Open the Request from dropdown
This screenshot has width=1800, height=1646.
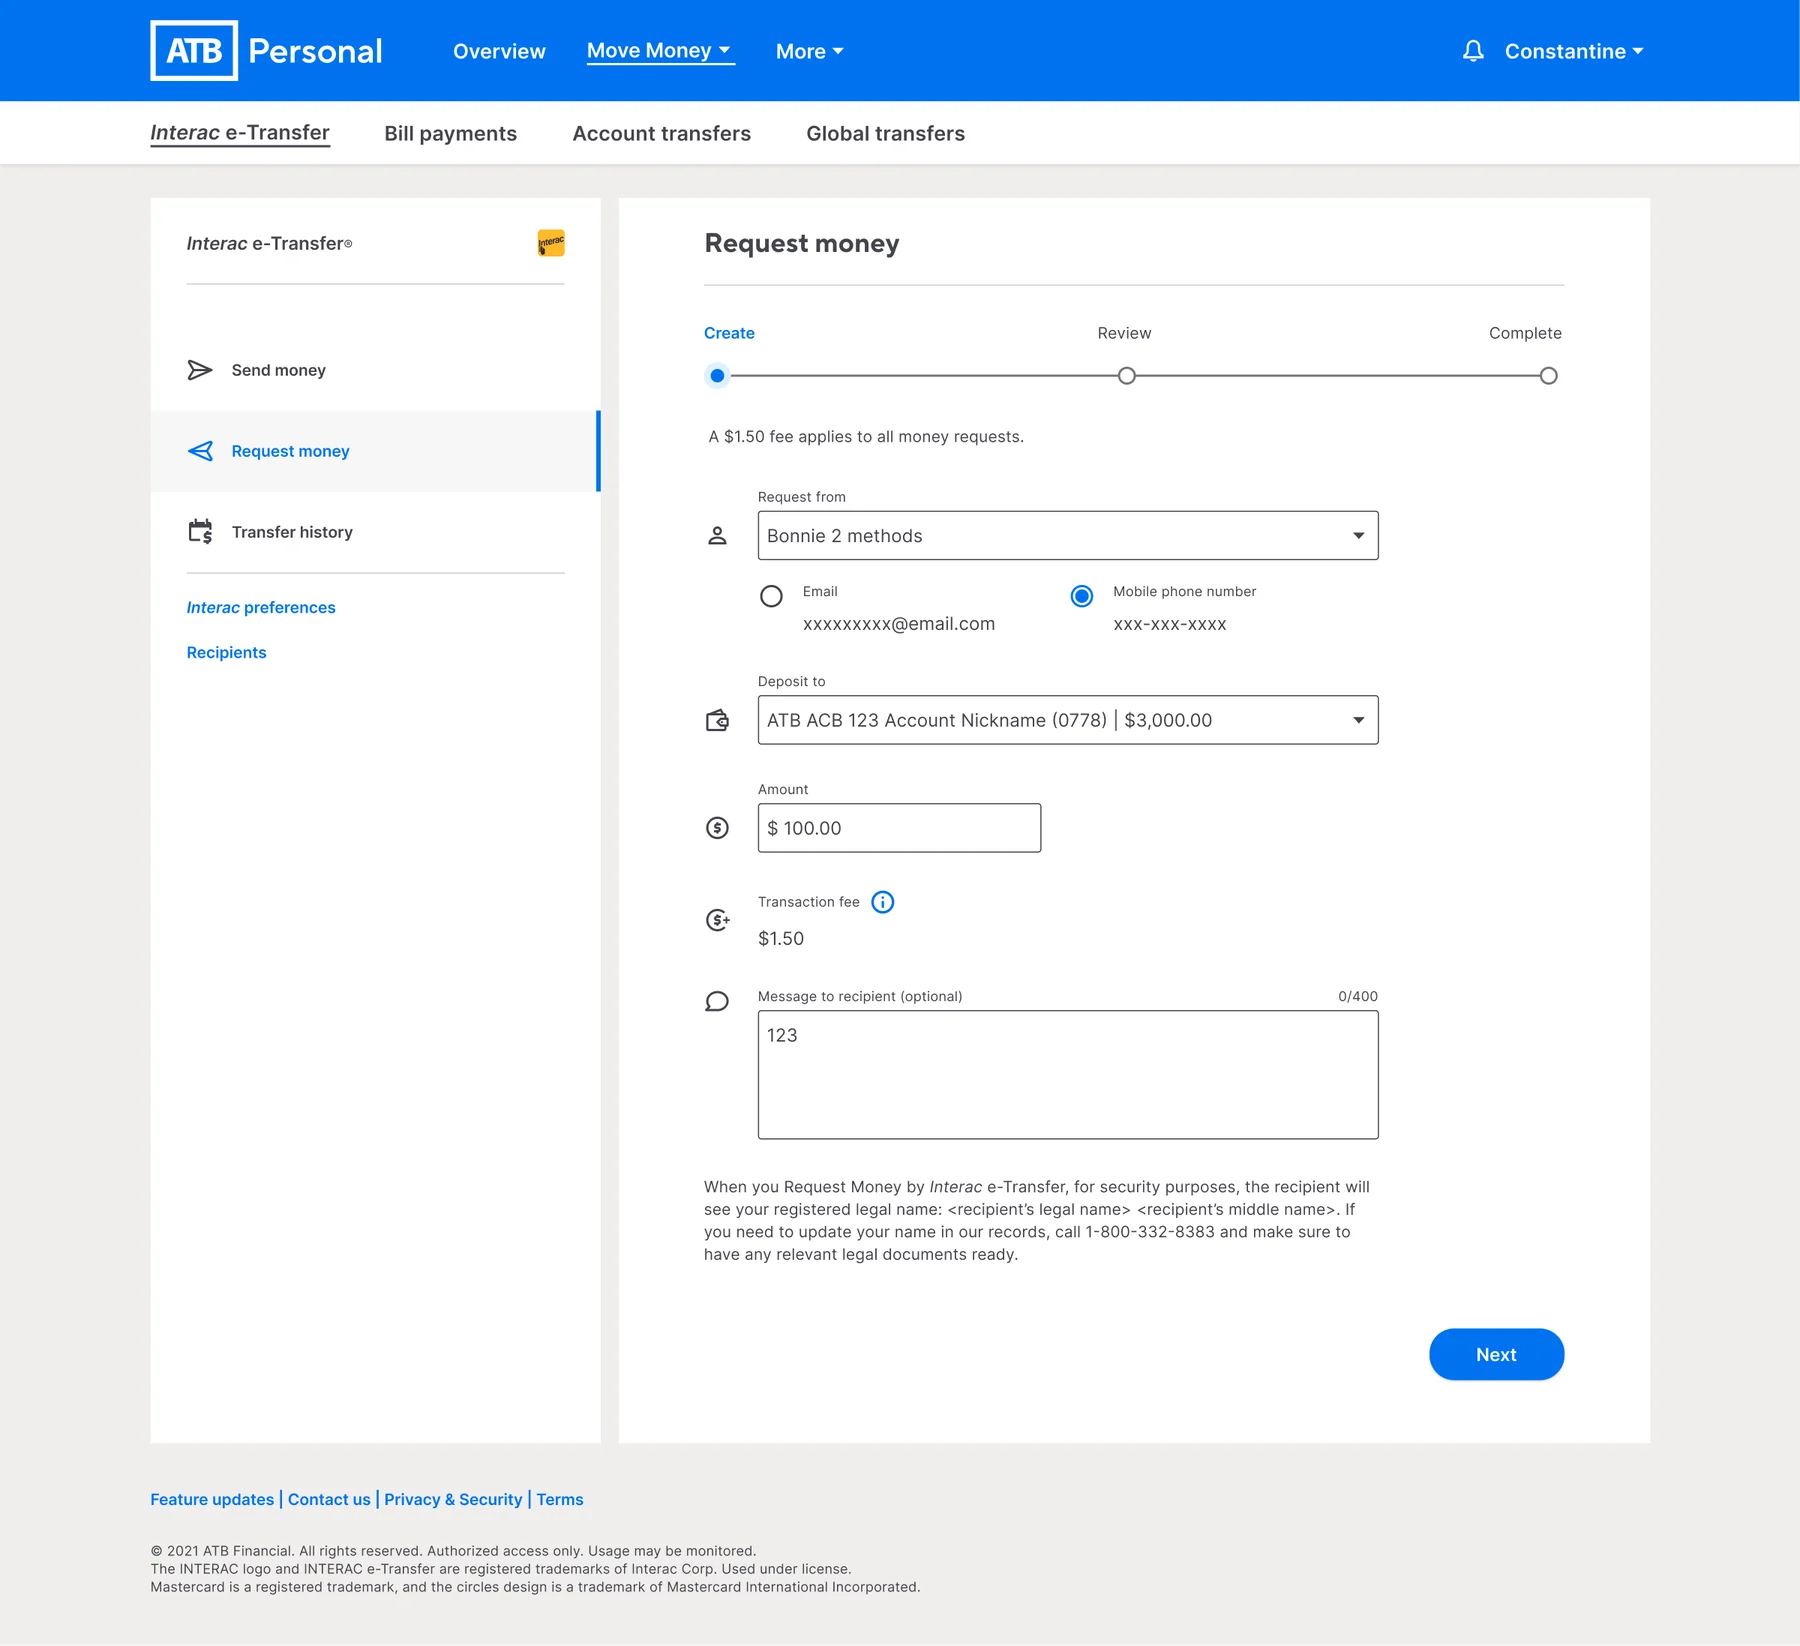(x=1068, y=536)
